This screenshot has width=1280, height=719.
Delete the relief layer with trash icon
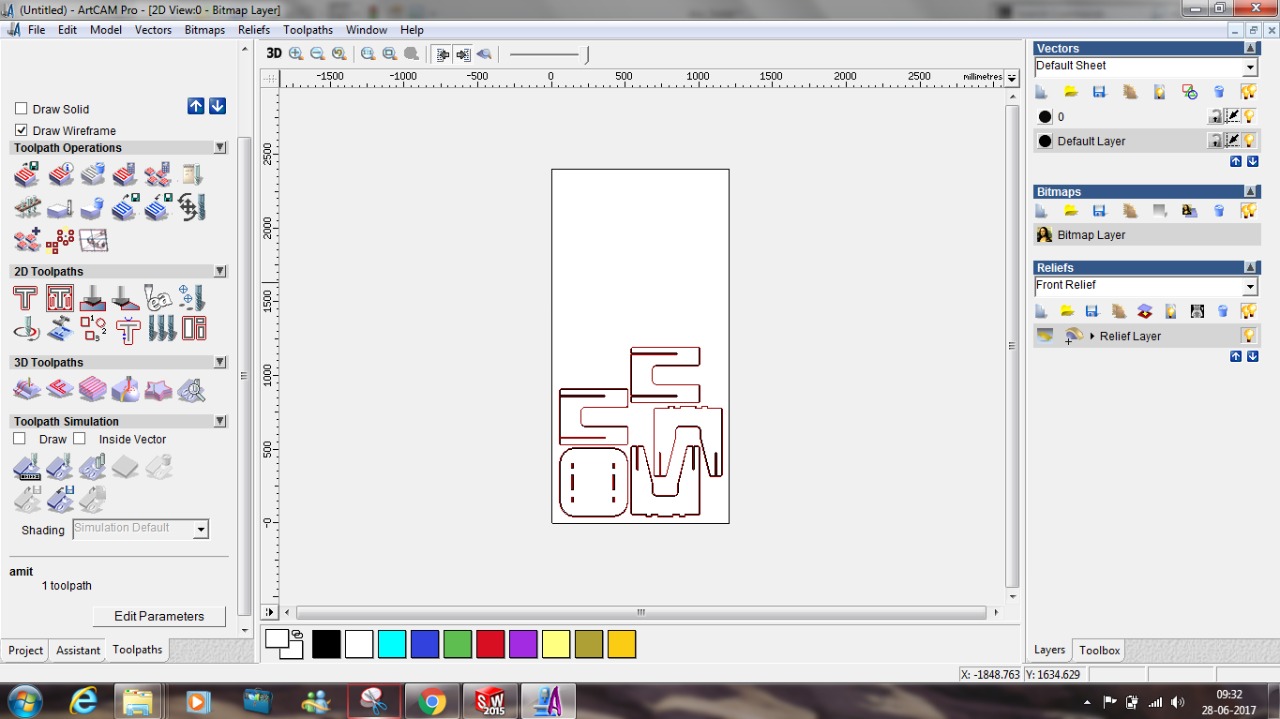tap(1222, 312)
